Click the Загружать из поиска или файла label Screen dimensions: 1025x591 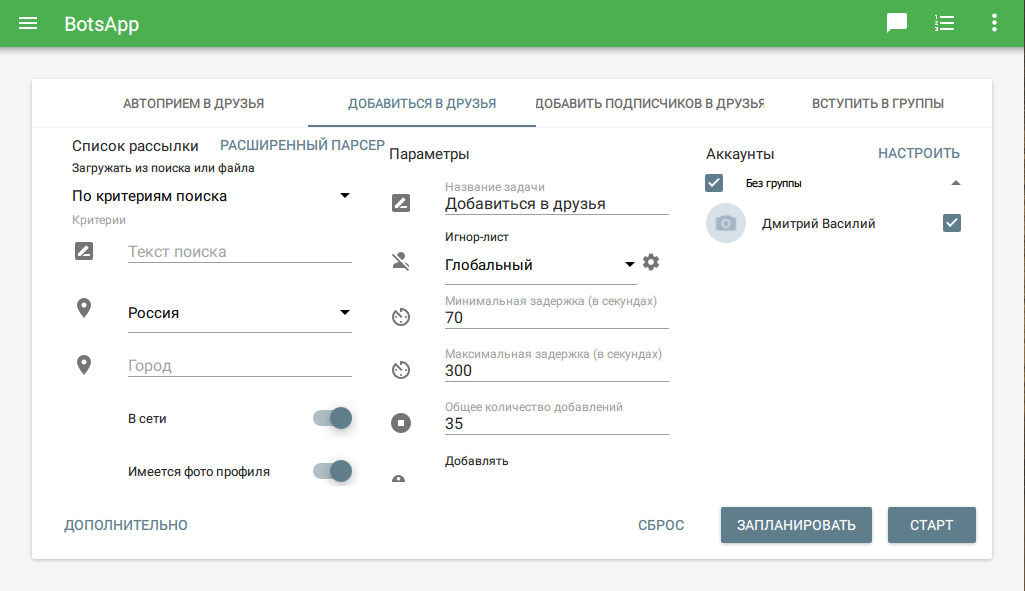(x=163, y=168)
